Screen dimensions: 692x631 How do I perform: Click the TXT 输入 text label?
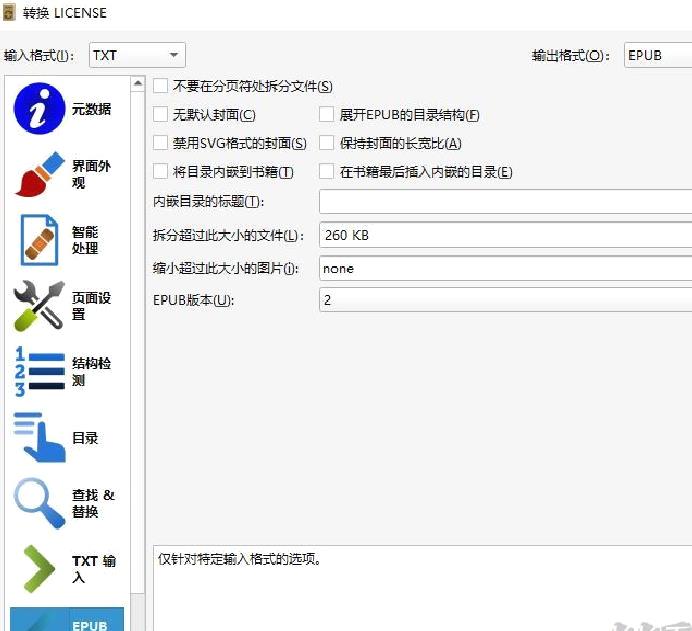click(94, 569)
